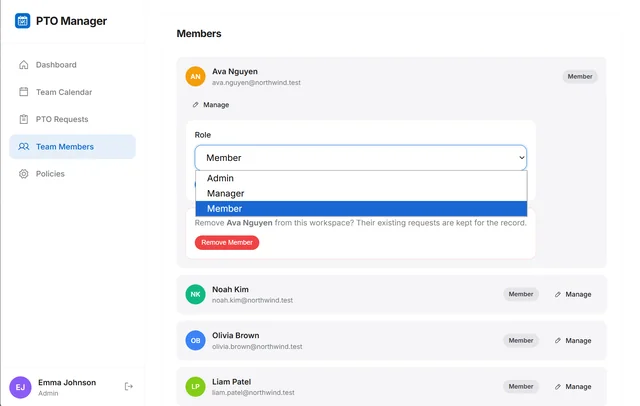Click the Member badge on Ava Nguyen's card

[x=580, y=76]
